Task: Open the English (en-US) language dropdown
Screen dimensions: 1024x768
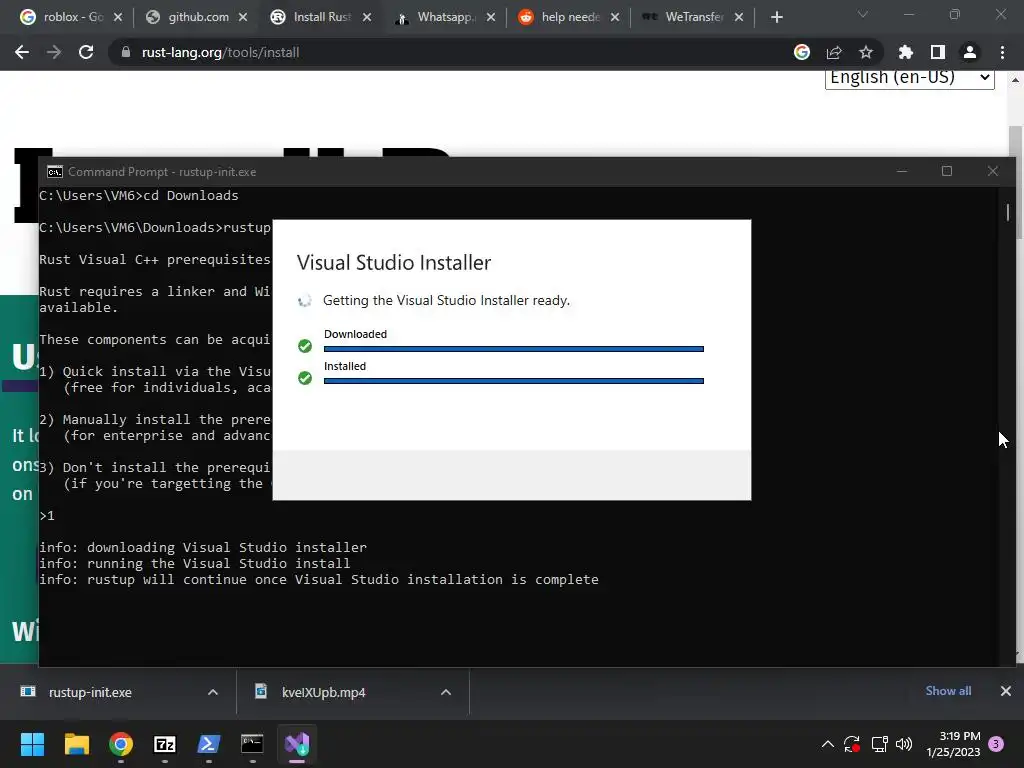Action: [910, 77]
